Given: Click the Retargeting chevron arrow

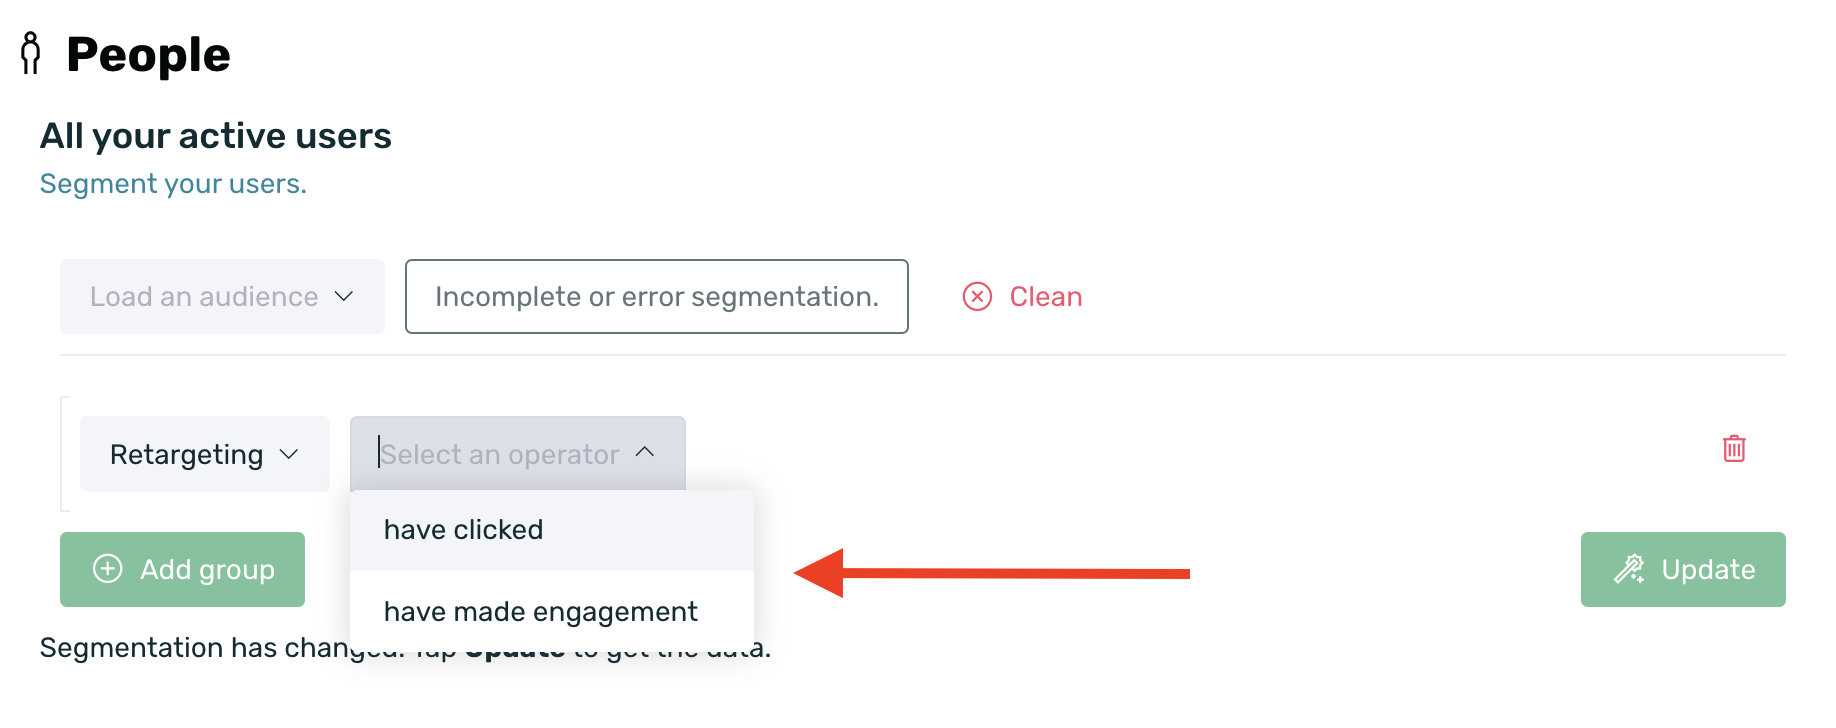Looking at the screenshot, I should pyautogui.click(x=289, y=454).
